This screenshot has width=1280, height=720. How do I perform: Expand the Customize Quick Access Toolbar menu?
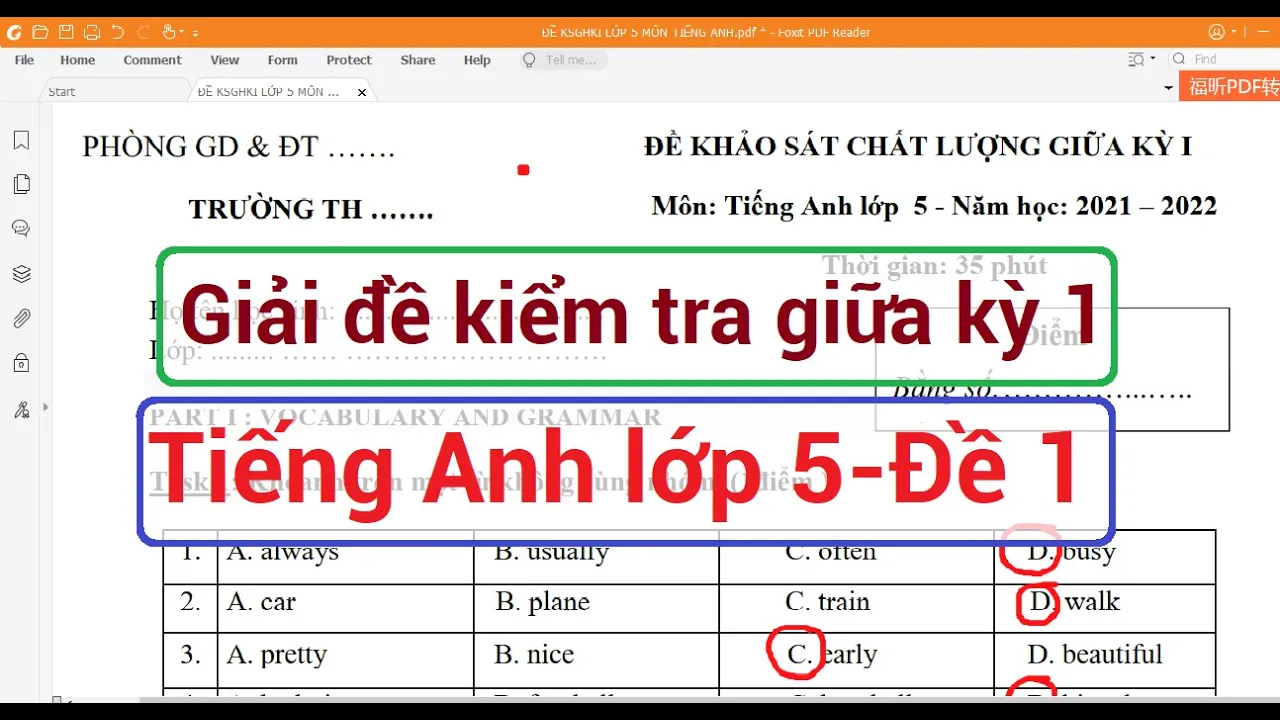click(x=195, y=33)
